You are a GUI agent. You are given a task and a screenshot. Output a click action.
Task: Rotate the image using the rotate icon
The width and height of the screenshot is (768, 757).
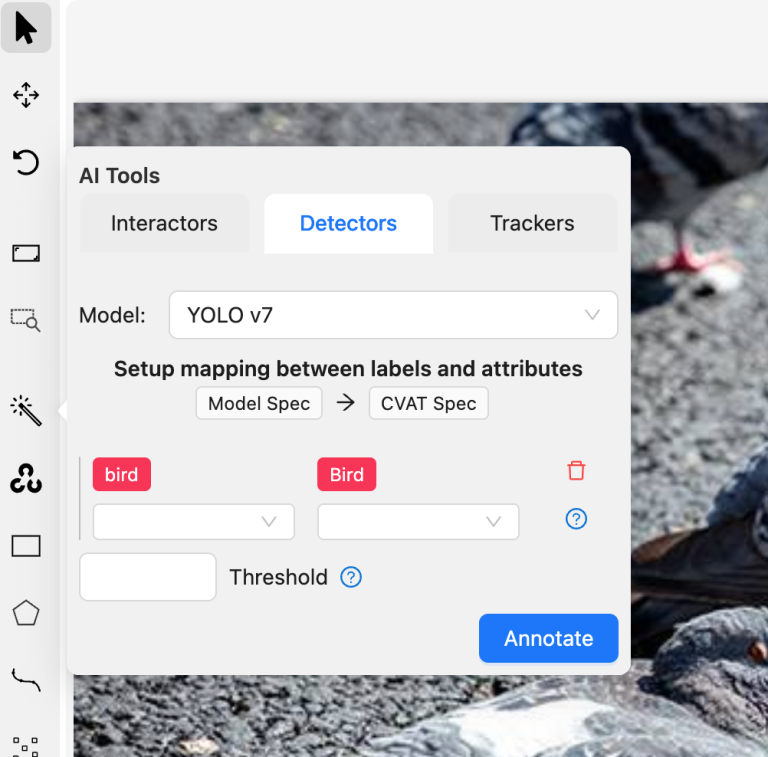click(x=26, y=162)
